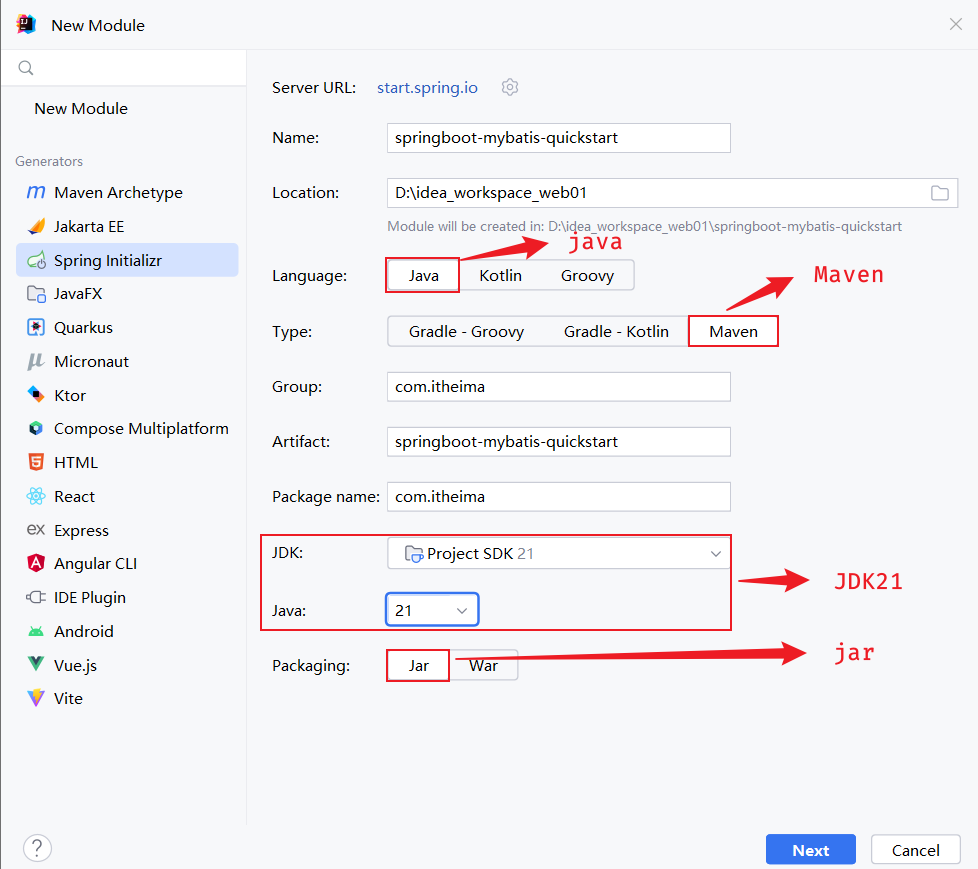The width and height of the screenshot is (978, 869).
Task: Click the Quarkus generator icon
Action: point(36,328)
